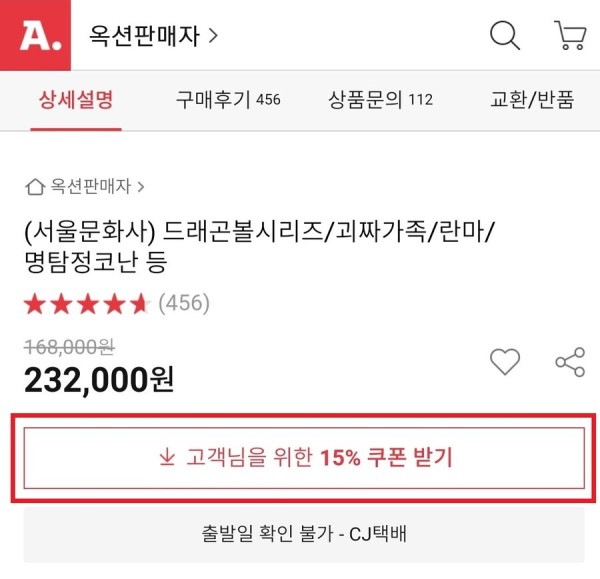This screenshot has height=579, width=600.
Task: Expand chevron beside header 옥션판매자
Action: (x=213, y=36)
